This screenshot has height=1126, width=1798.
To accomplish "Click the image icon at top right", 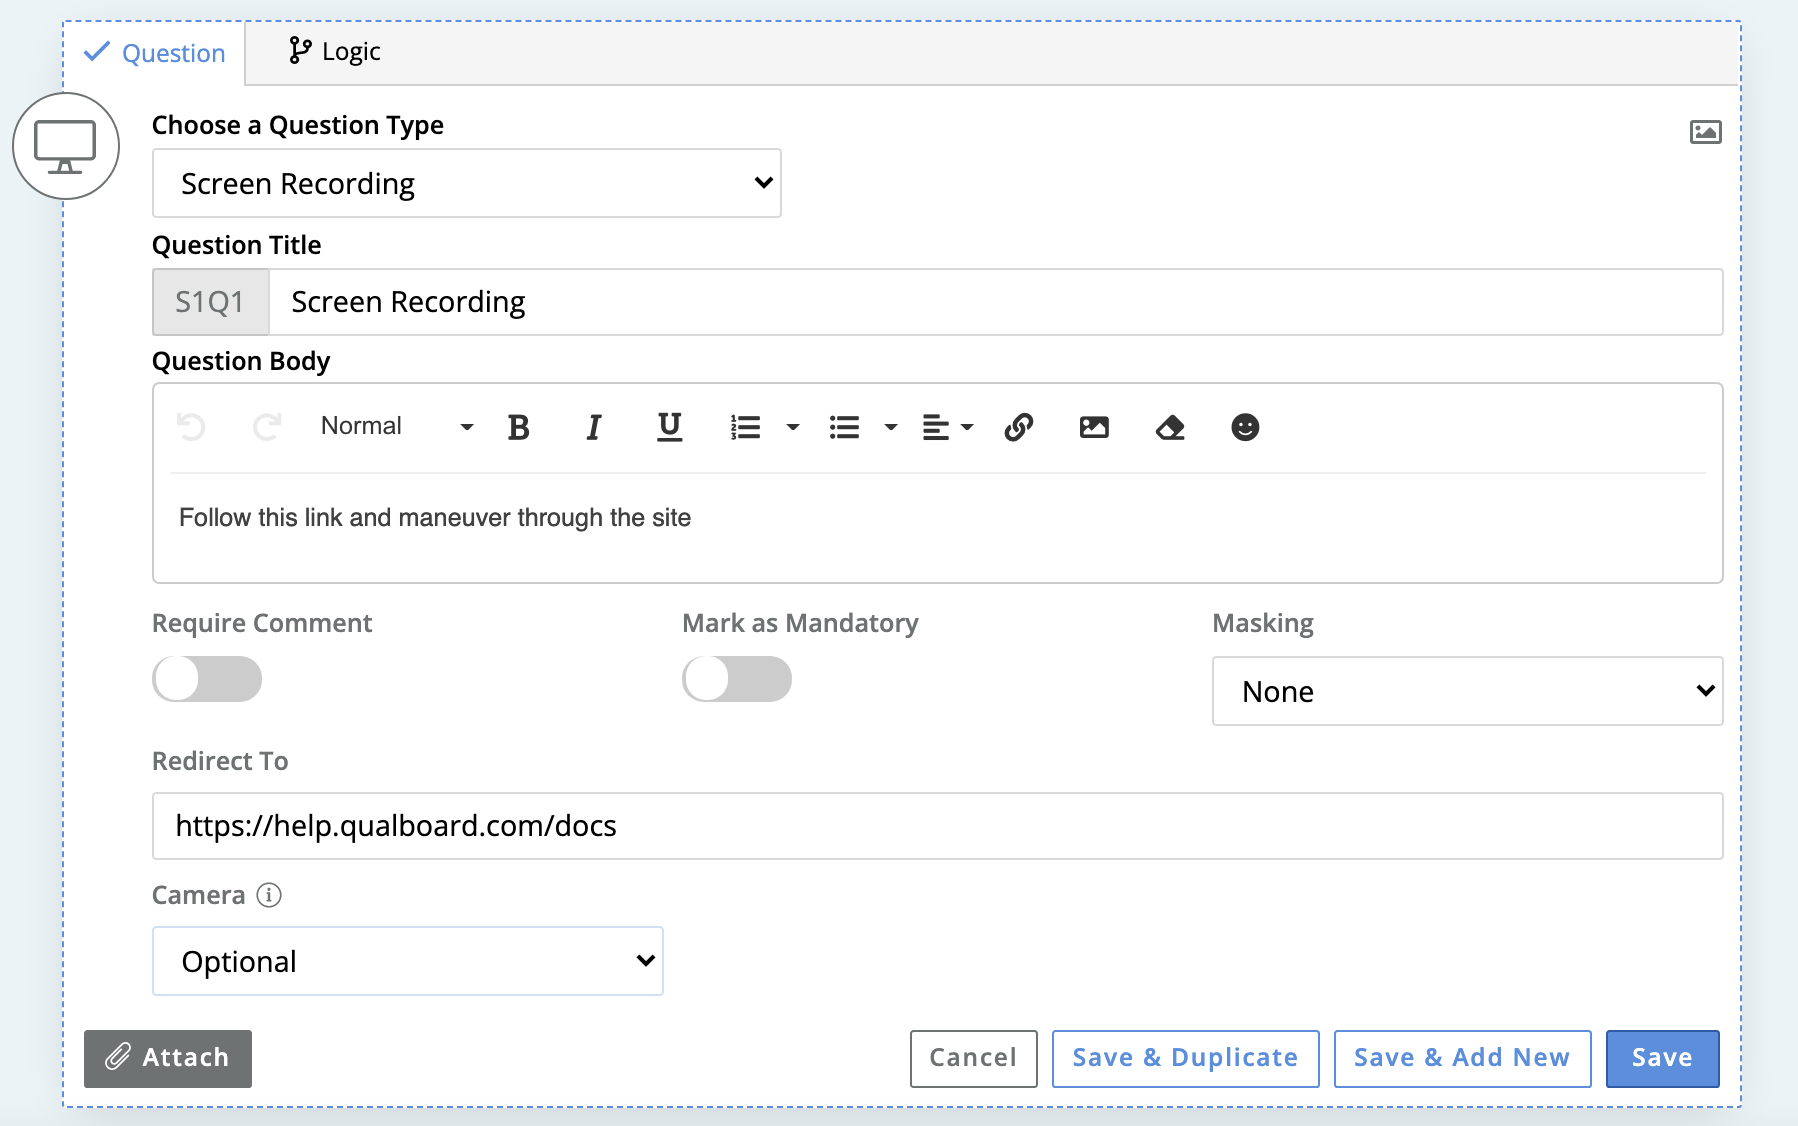I will point(1705,132).
